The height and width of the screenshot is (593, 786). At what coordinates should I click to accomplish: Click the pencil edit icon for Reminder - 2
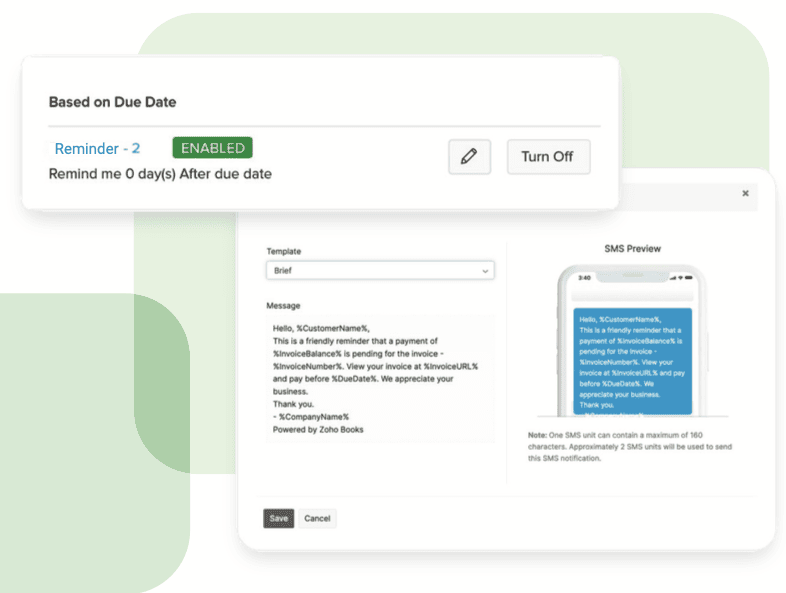coord(469,157)
